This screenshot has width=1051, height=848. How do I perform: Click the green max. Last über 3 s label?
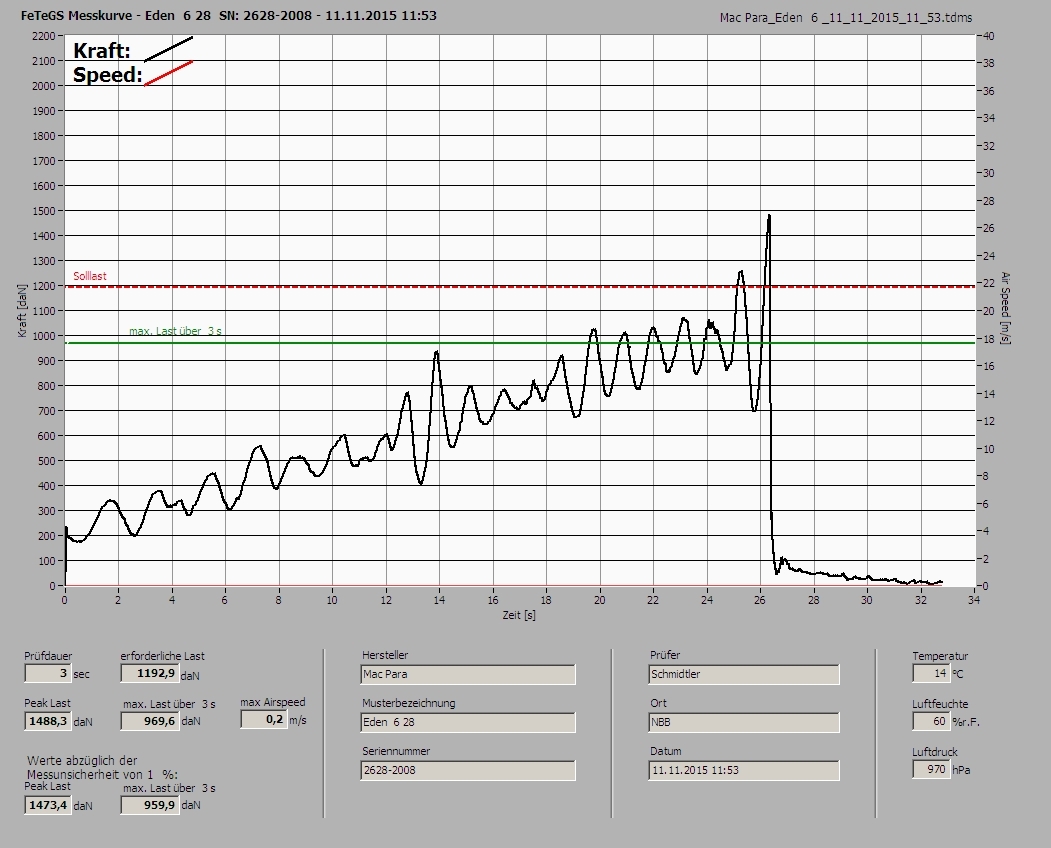[x=175, y=331]
